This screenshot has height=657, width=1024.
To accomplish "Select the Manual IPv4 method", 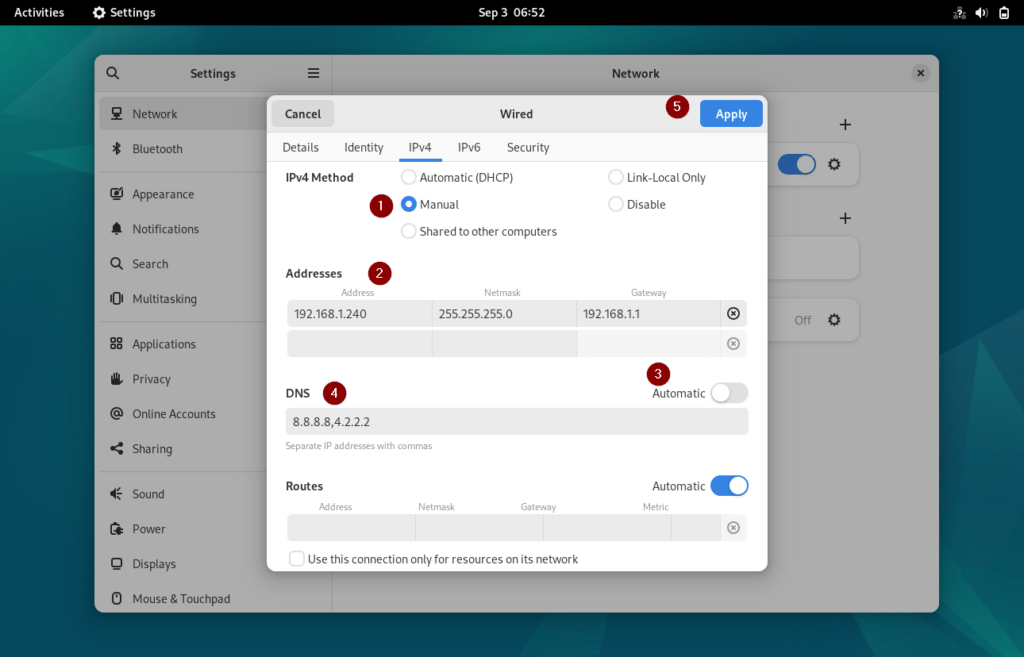I will pos(408,204).
